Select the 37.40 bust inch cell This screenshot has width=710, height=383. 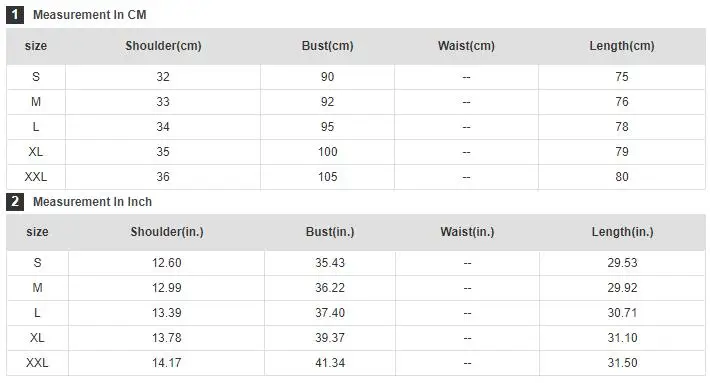(330, 313)
